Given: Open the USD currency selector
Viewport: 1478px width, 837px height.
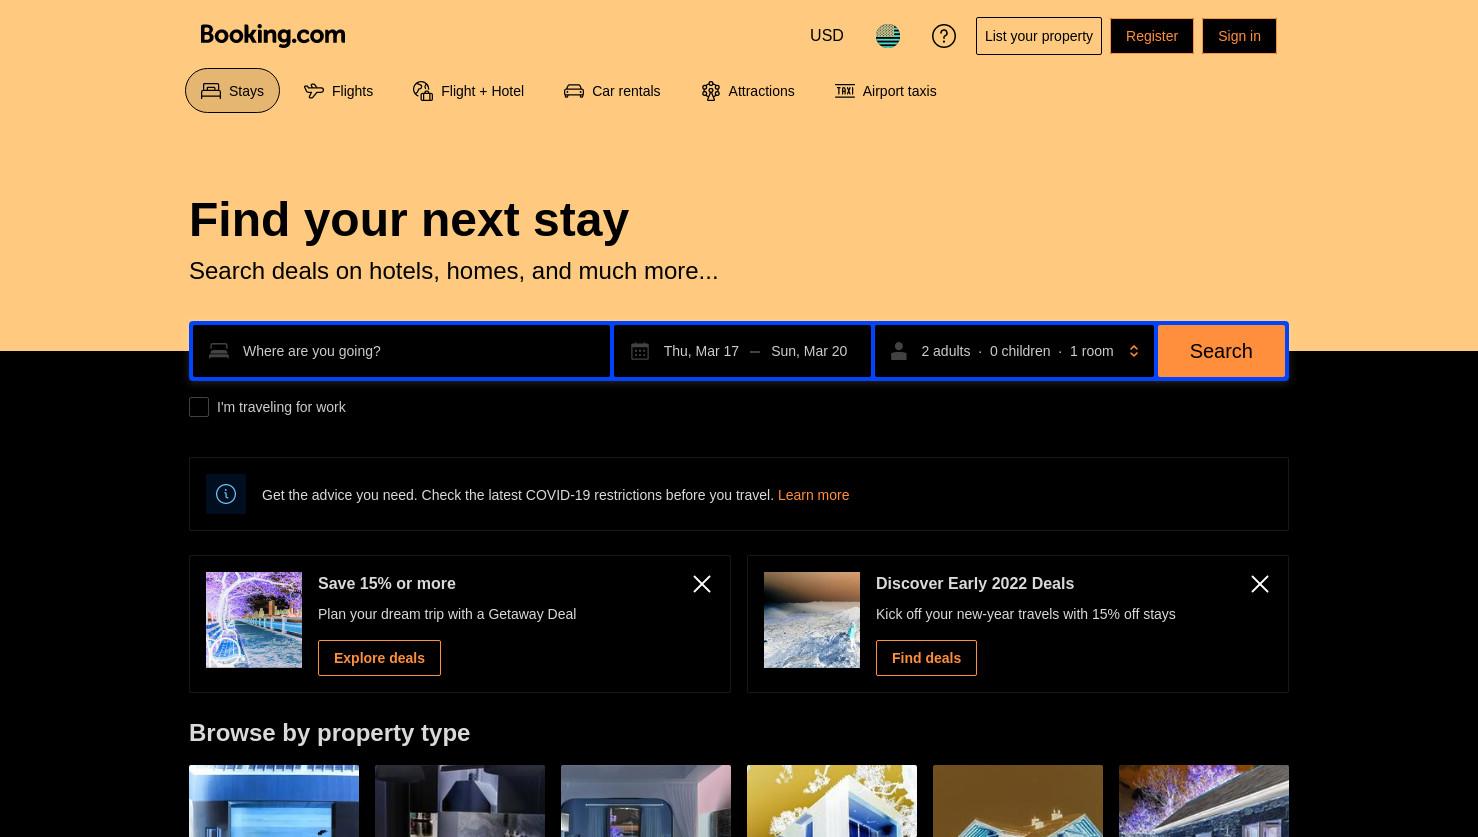Looking at the screenshot, I should 827,36.
